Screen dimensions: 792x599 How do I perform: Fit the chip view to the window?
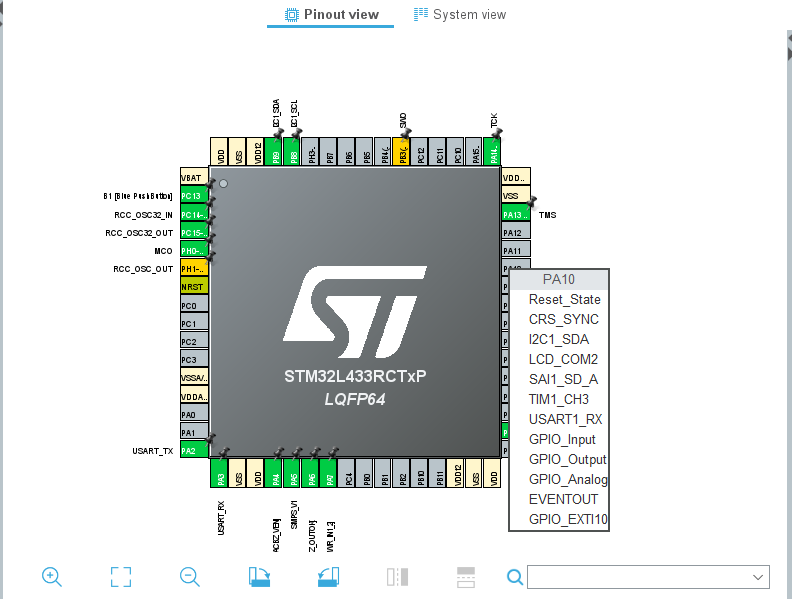coord(121,577)
